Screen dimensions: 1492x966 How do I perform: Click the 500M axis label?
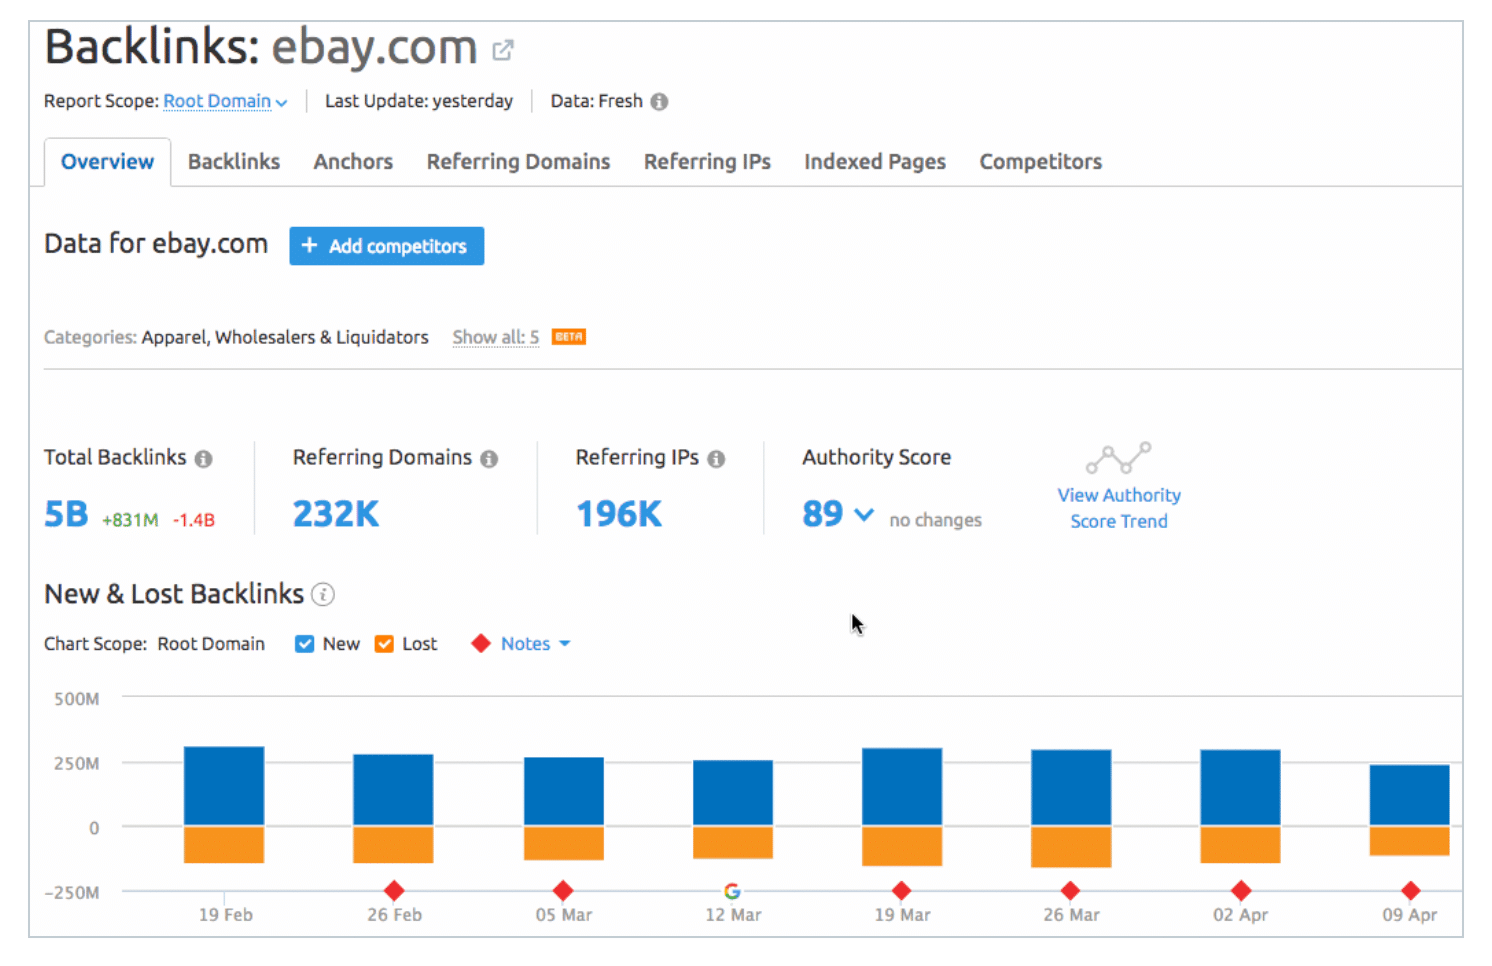pyautogui.click(x=77, y=699)
